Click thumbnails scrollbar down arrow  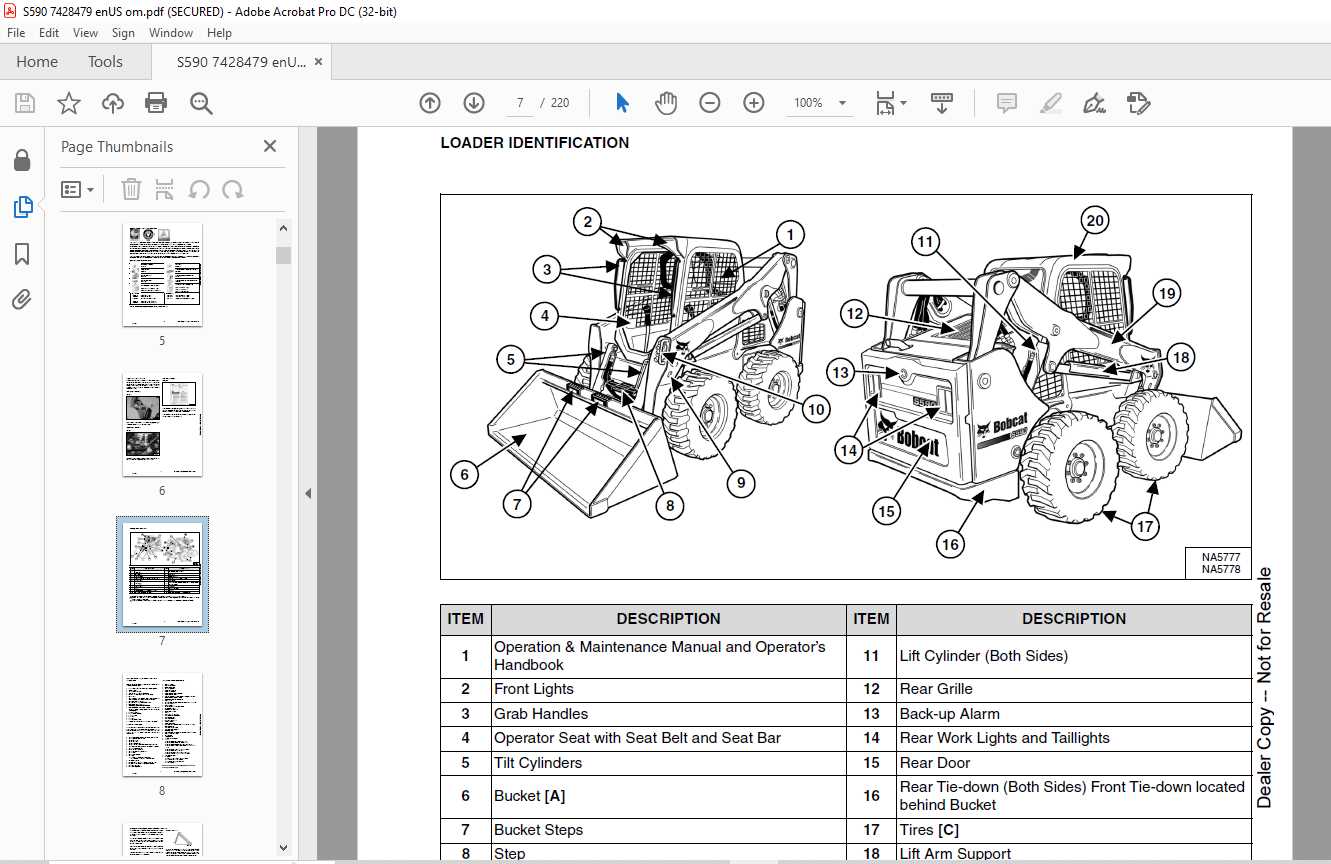[283, 848]
